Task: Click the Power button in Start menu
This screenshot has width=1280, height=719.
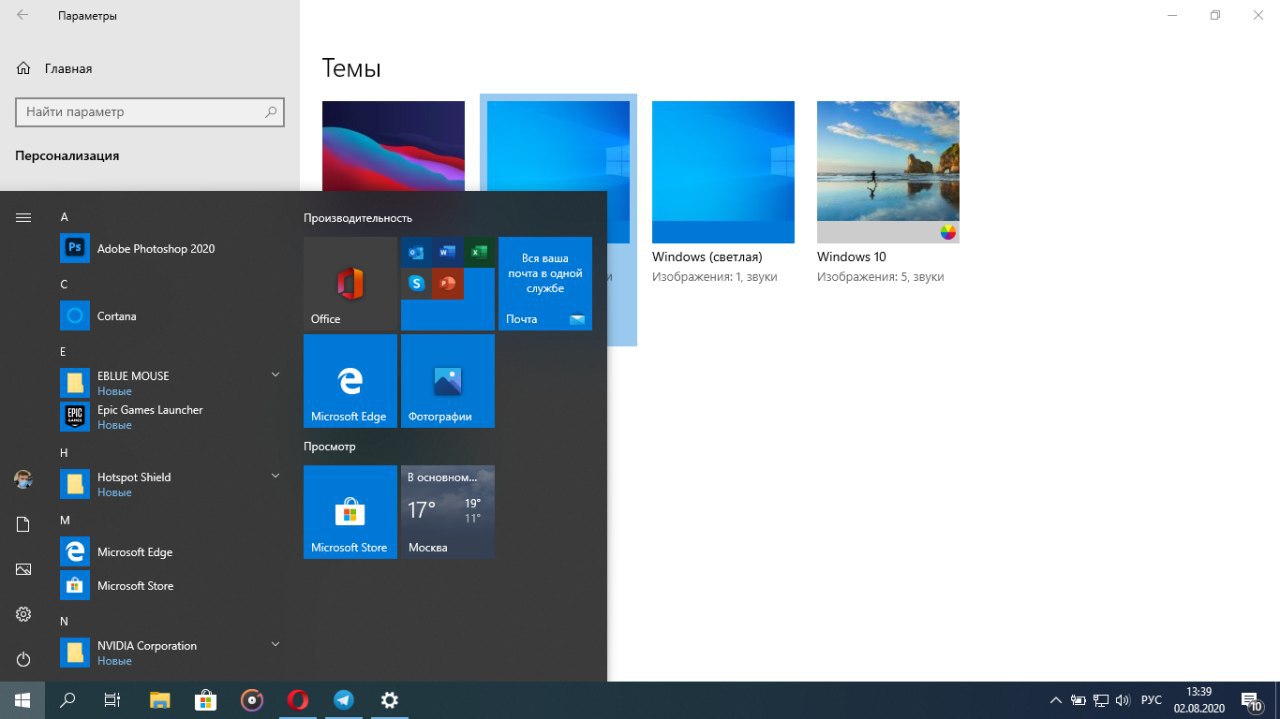Action: (x=23, y=659)
